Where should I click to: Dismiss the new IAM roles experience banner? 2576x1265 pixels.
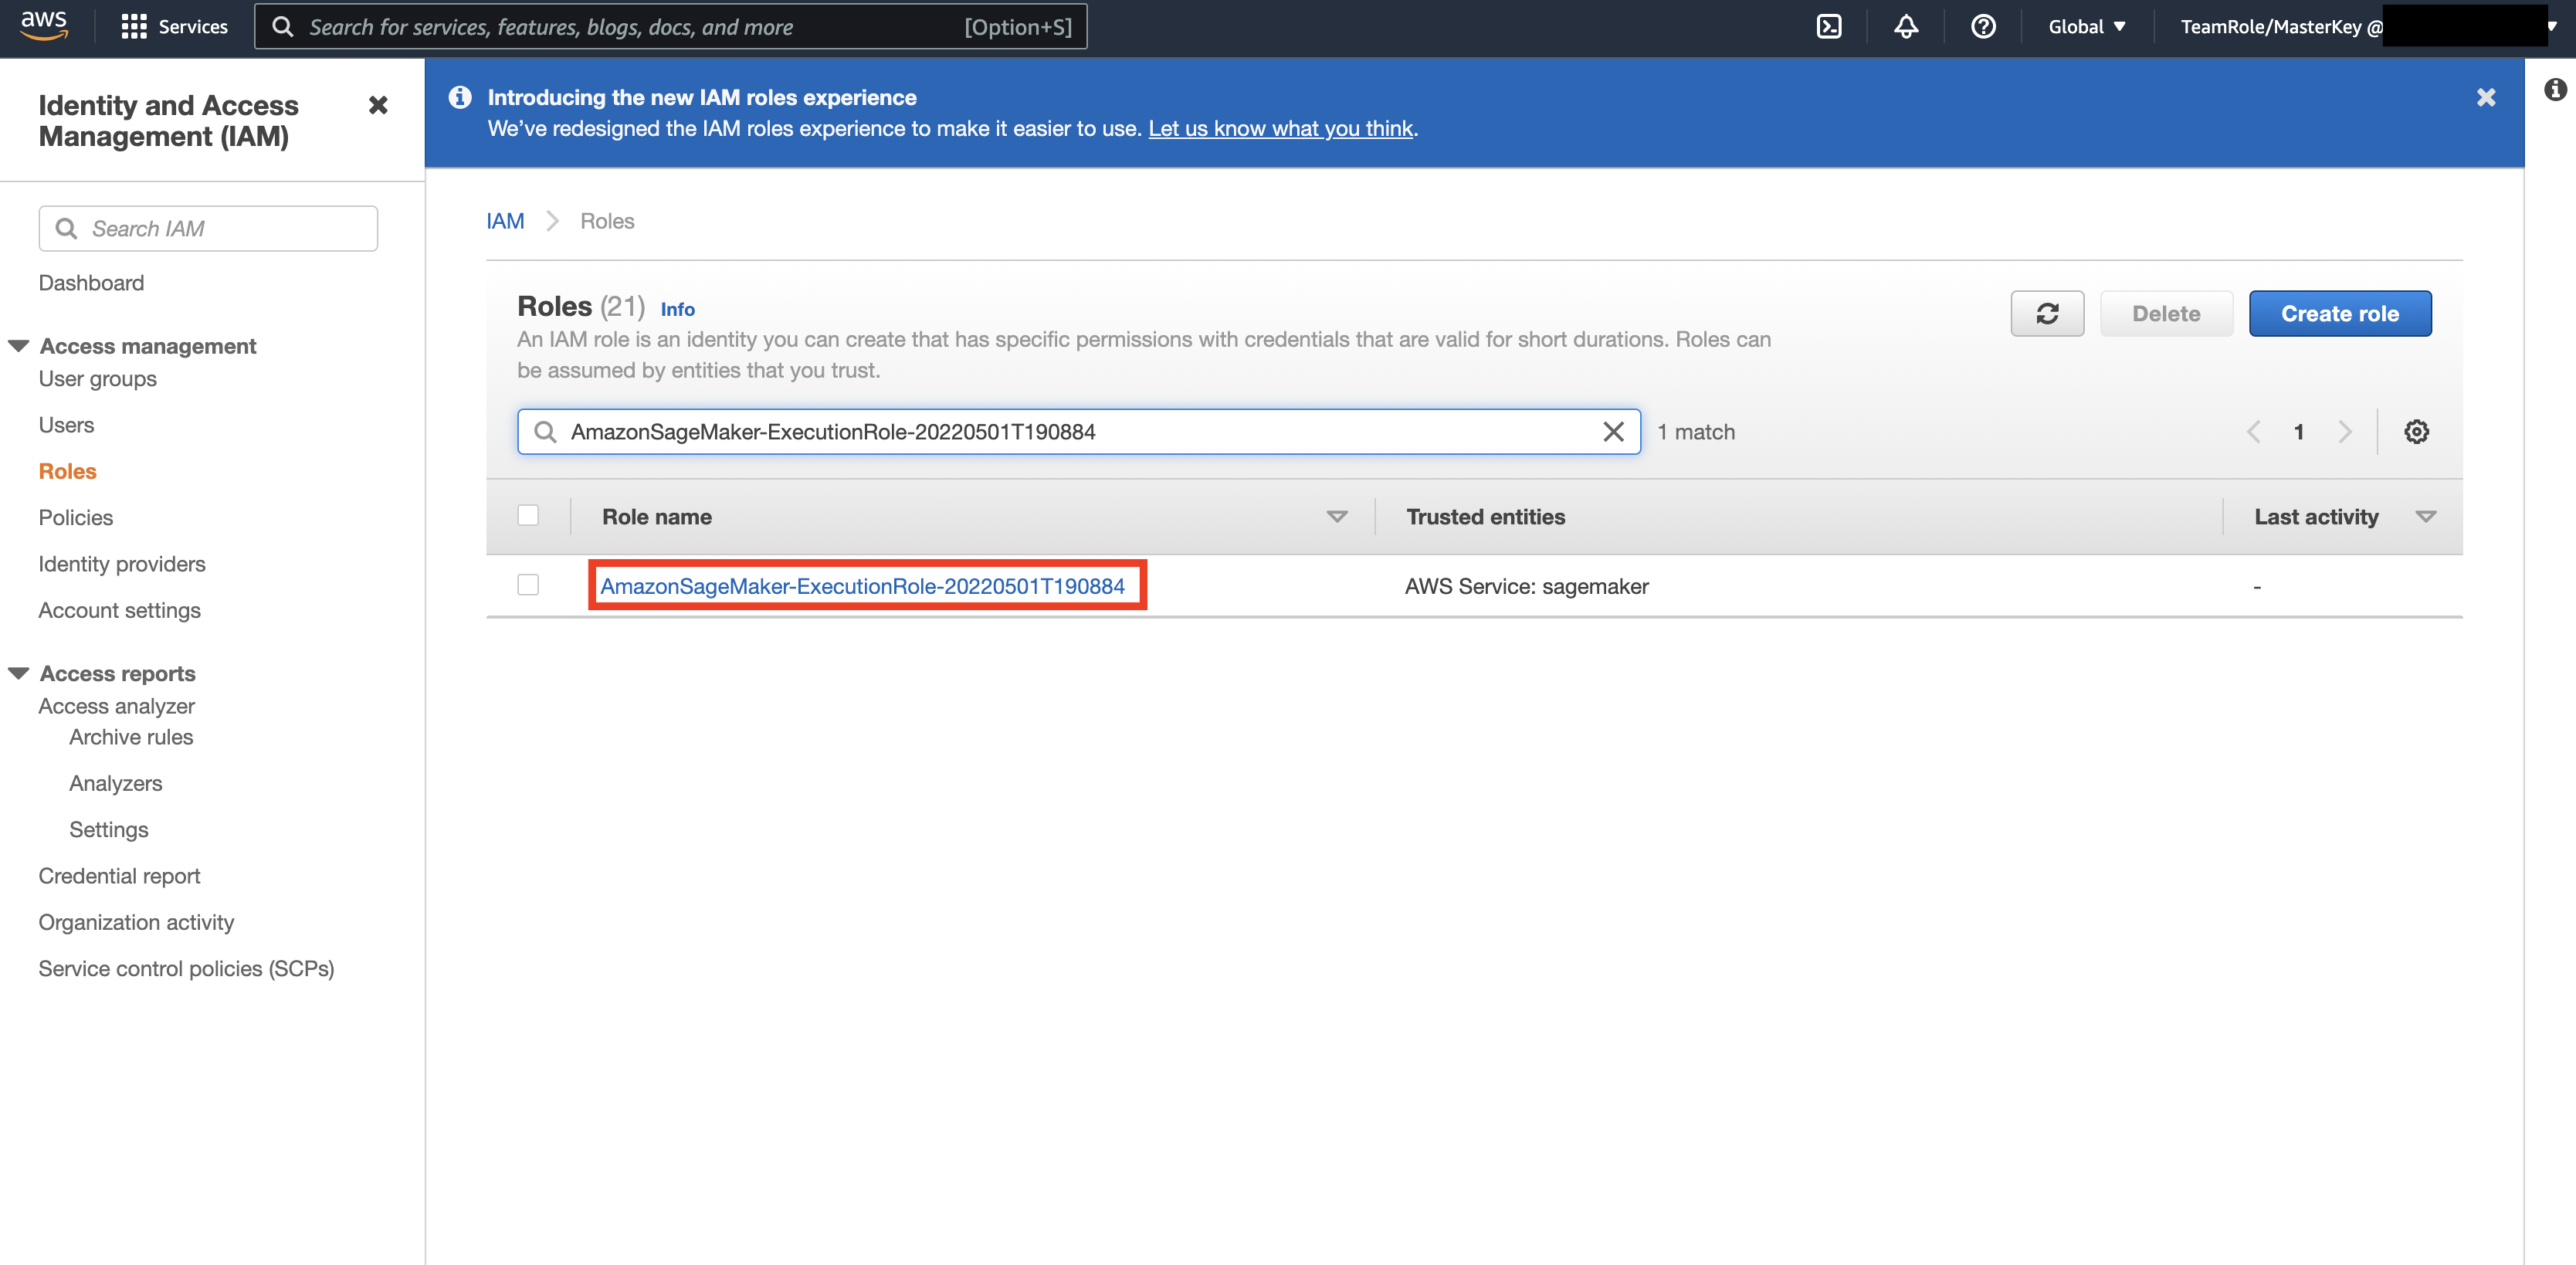click(x=2485, y=97)
